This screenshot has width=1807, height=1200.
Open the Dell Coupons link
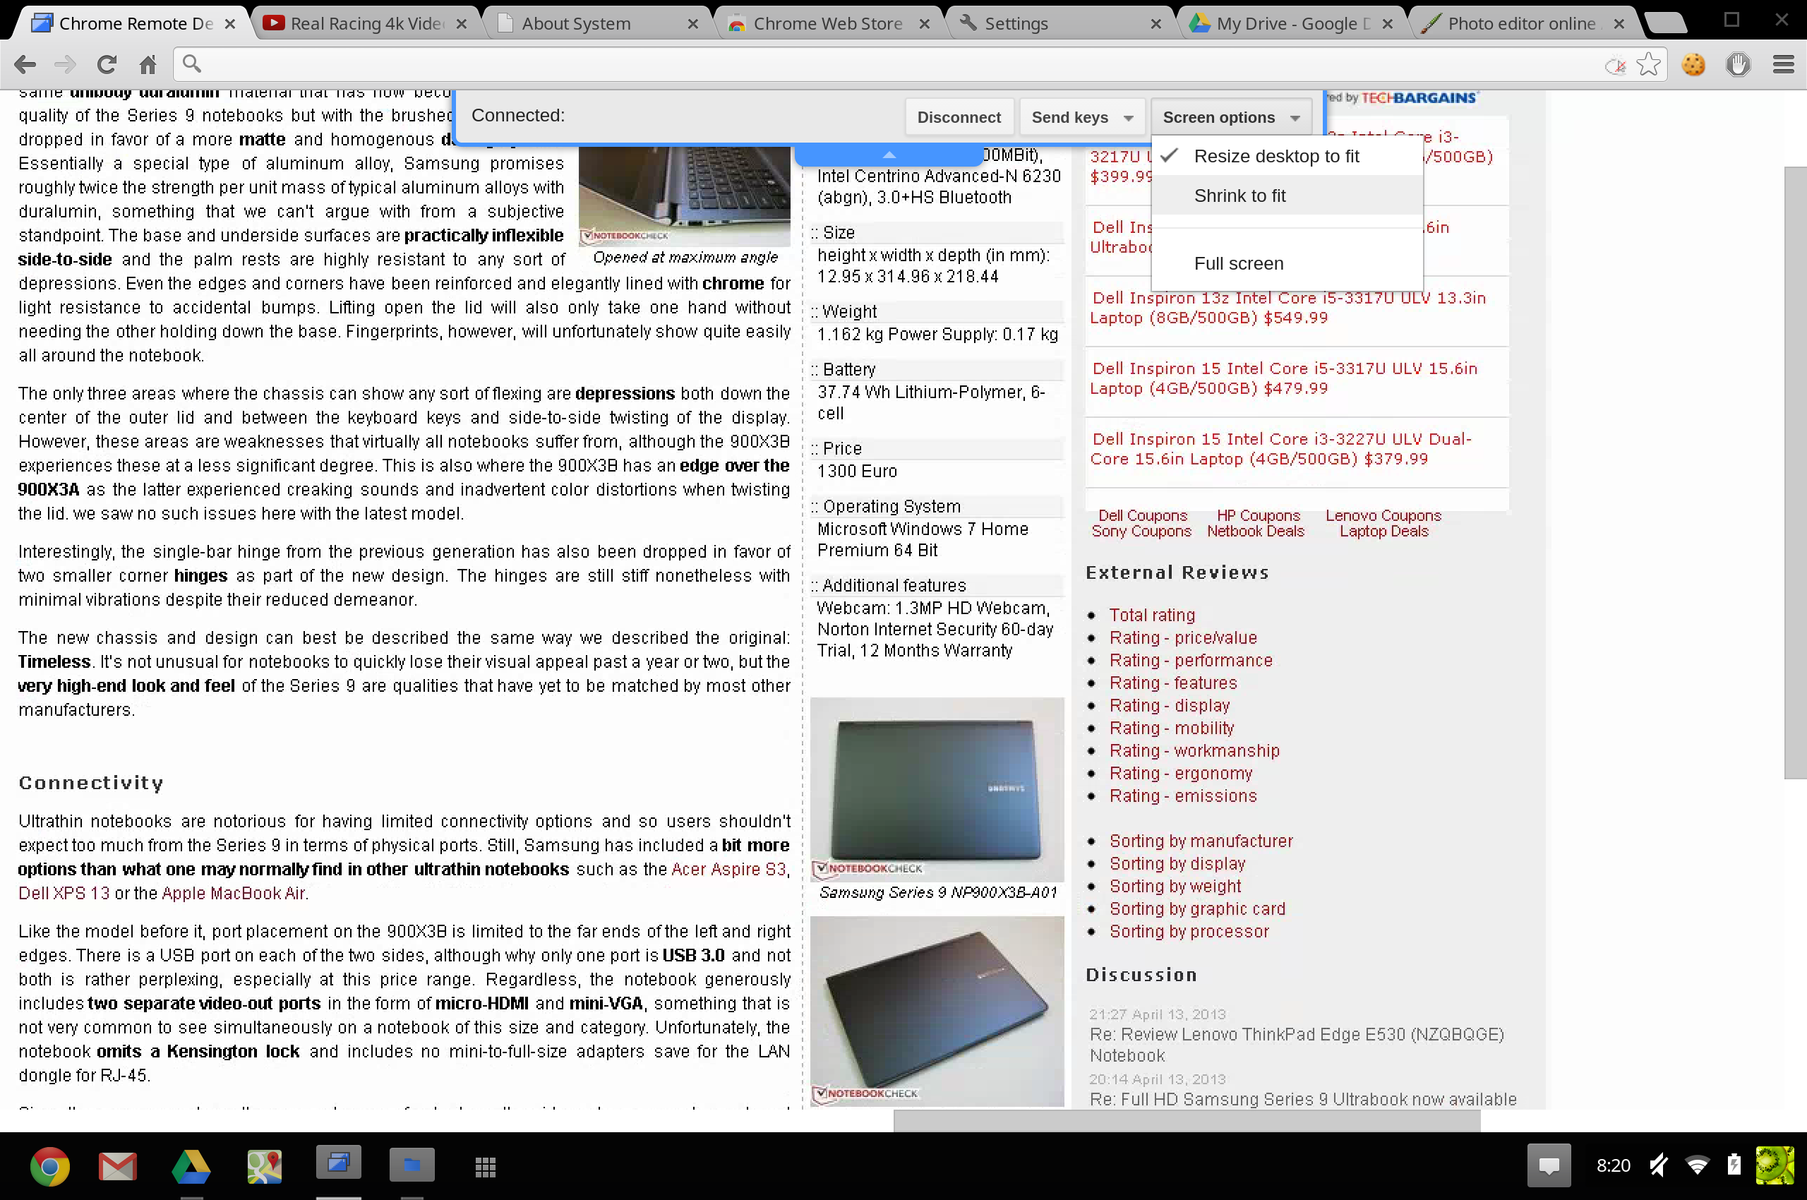tap(1143, 516)
